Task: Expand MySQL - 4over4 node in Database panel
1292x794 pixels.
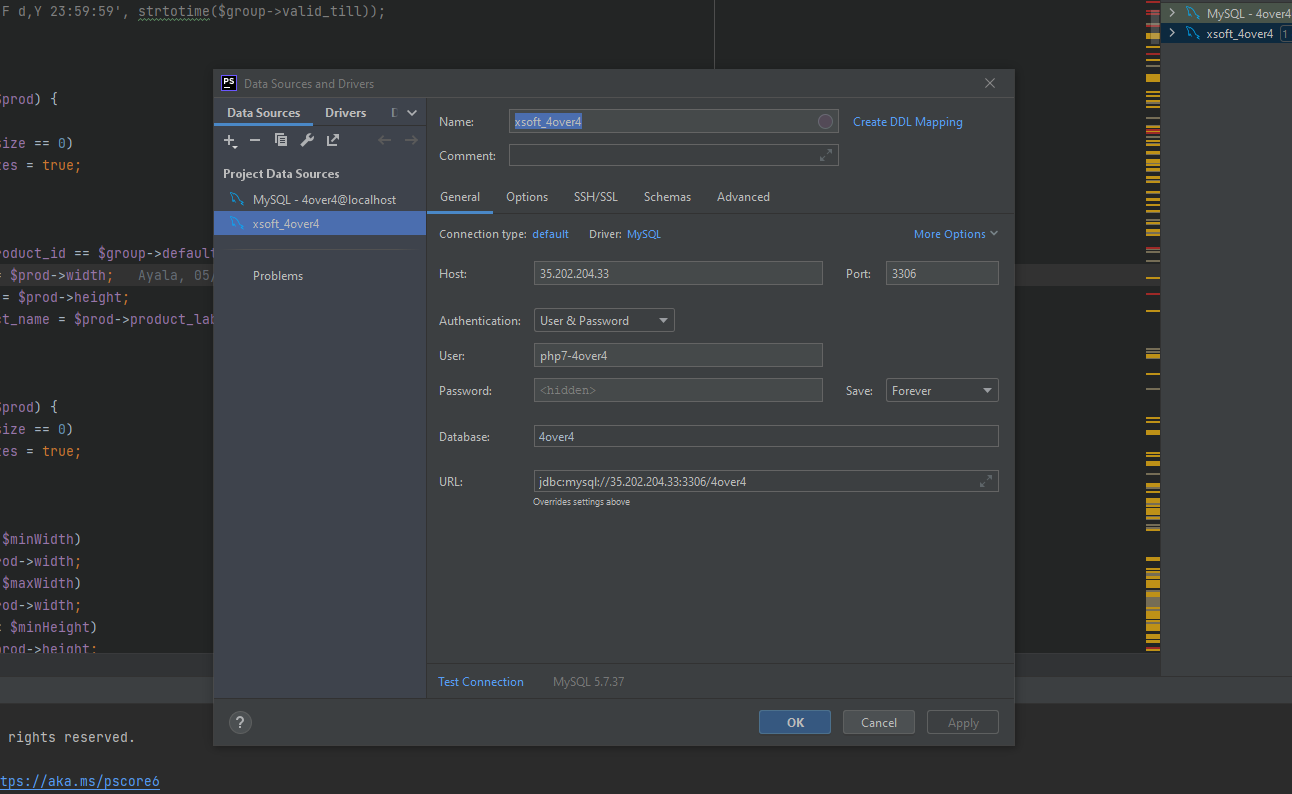Action: pos(1172,13)
